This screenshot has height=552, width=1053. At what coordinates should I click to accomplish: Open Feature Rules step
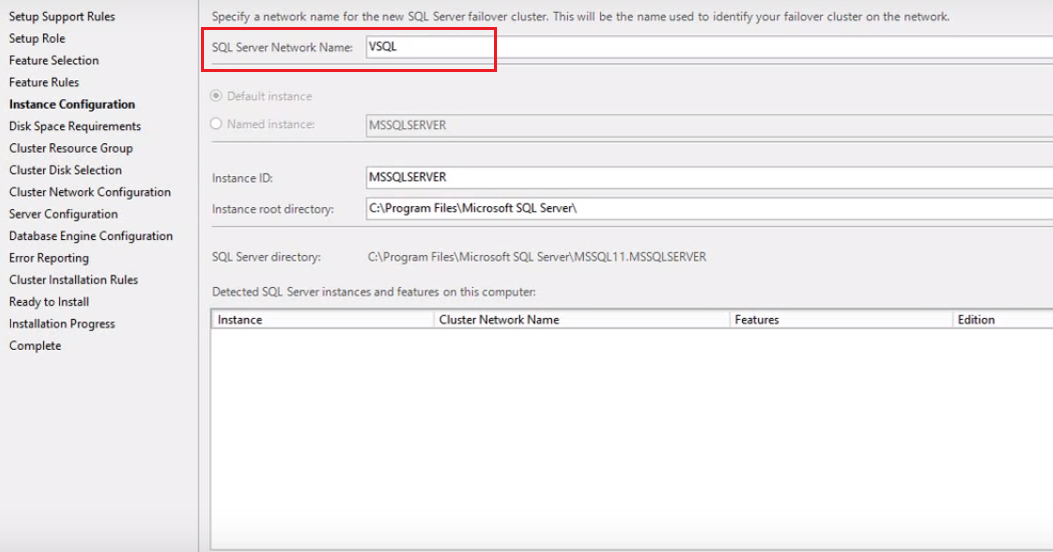pyautogui.click(x=44, y=82)
